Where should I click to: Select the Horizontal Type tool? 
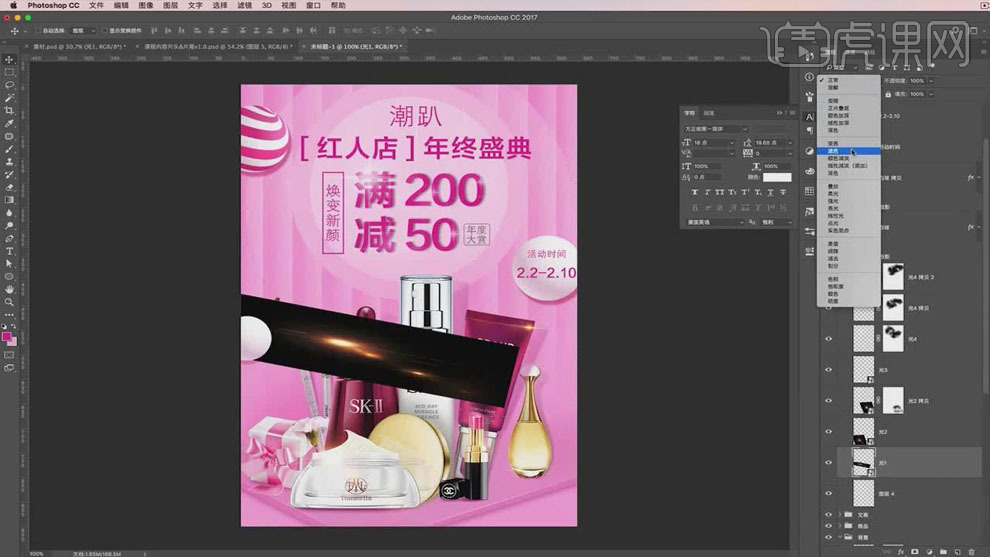pos(9,251)
